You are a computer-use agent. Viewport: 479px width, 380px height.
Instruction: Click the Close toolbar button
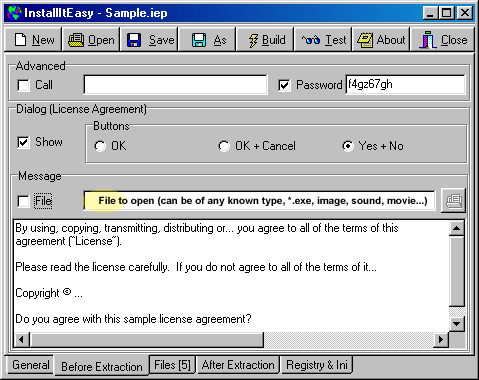click(x=443, y=40)
